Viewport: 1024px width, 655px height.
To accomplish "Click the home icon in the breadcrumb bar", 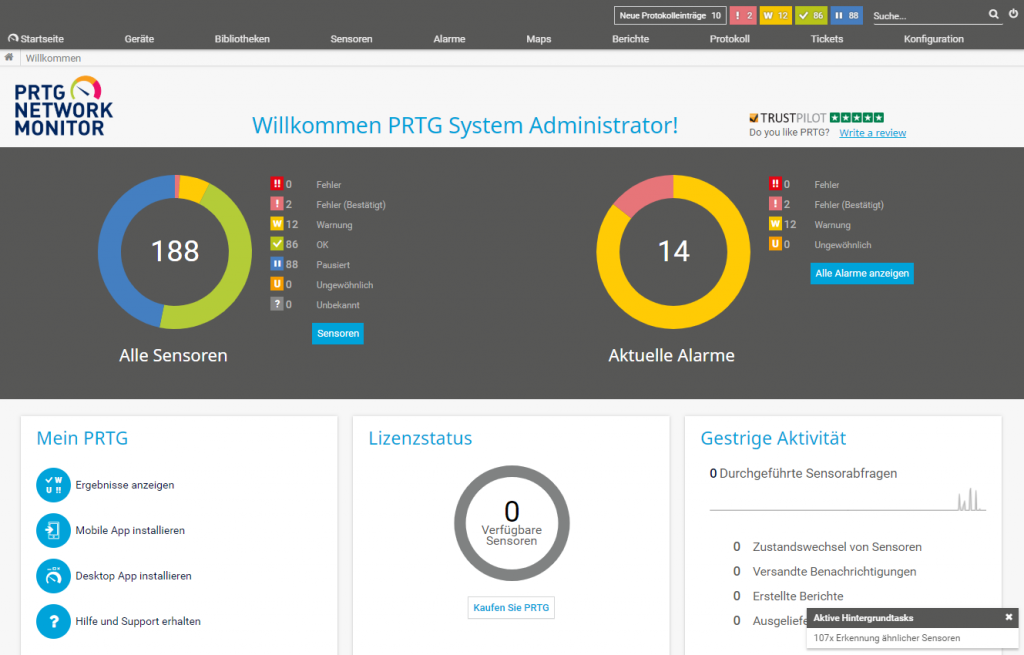I will (x=9, y=58).
